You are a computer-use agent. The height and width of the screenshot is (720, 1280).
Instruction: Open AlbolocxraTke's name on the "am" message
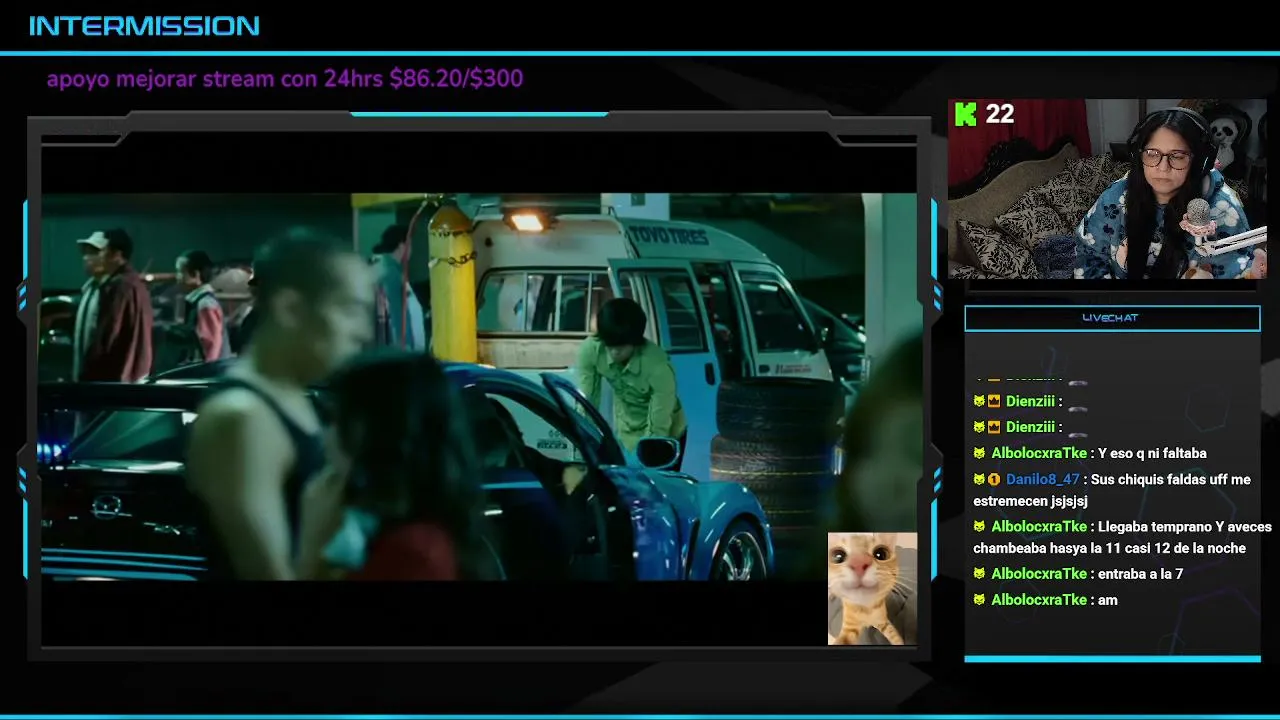pos(1038,600)
